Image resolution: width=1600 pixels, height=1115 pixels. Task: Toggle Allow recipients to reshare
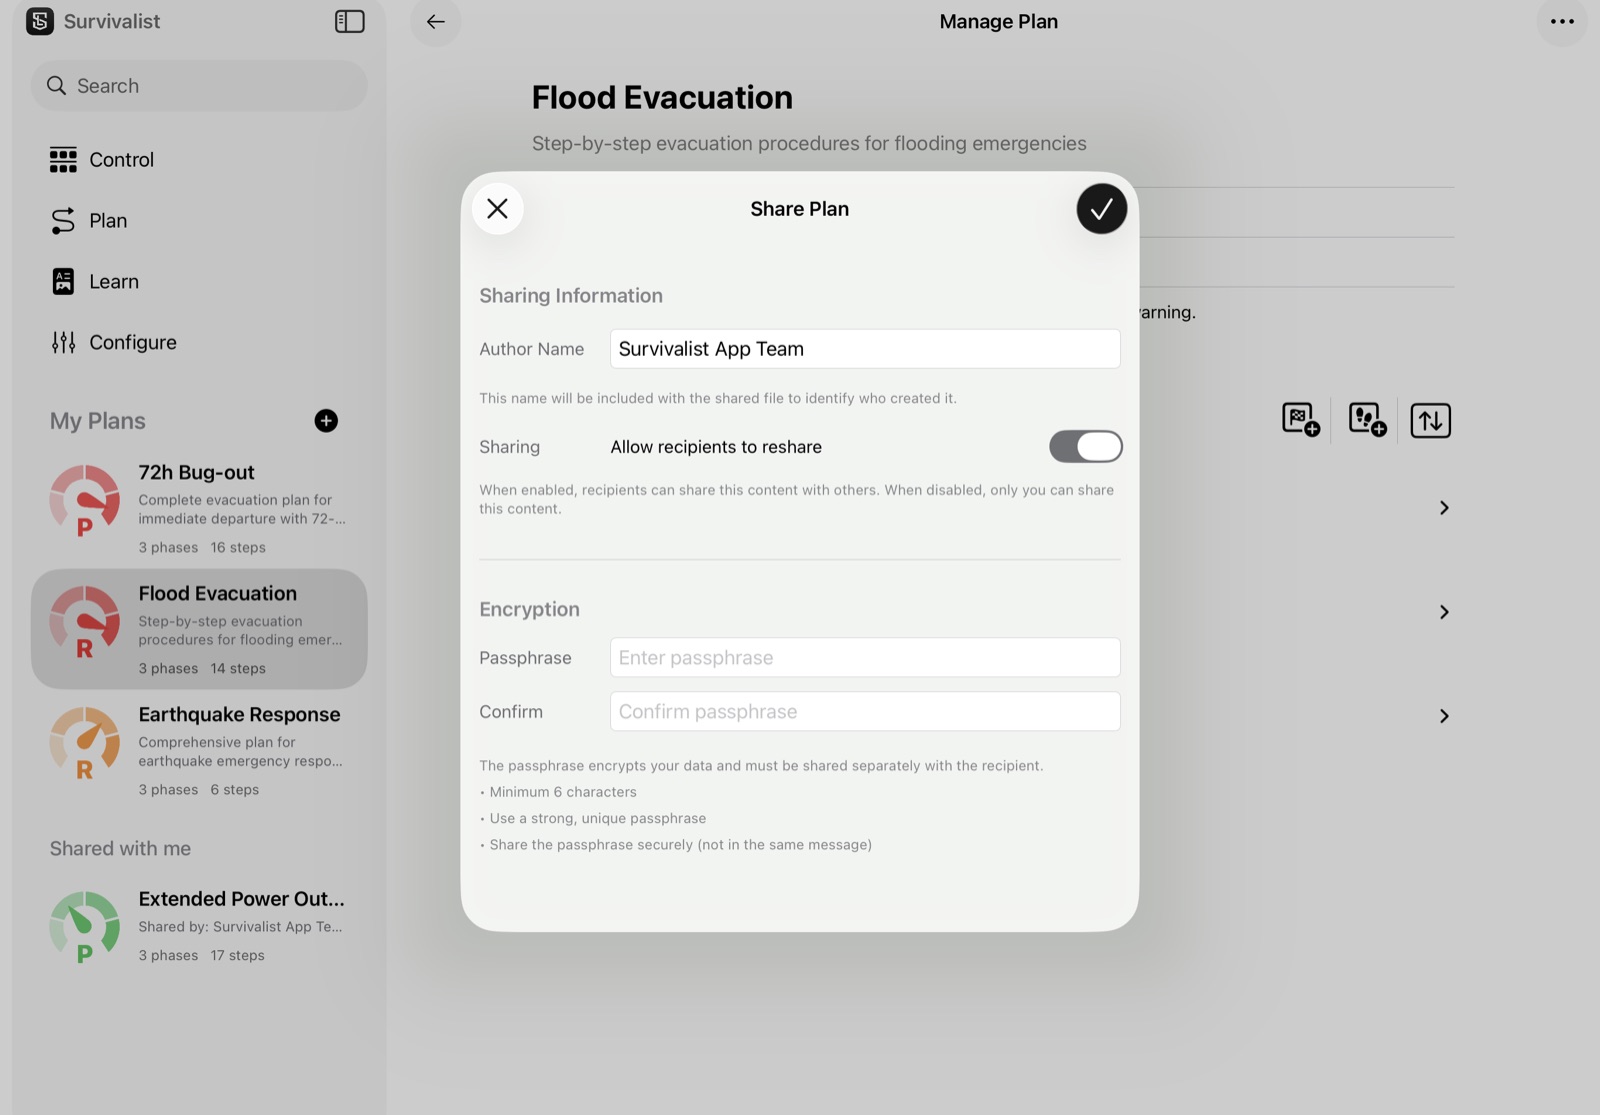tap(1085, 447)
